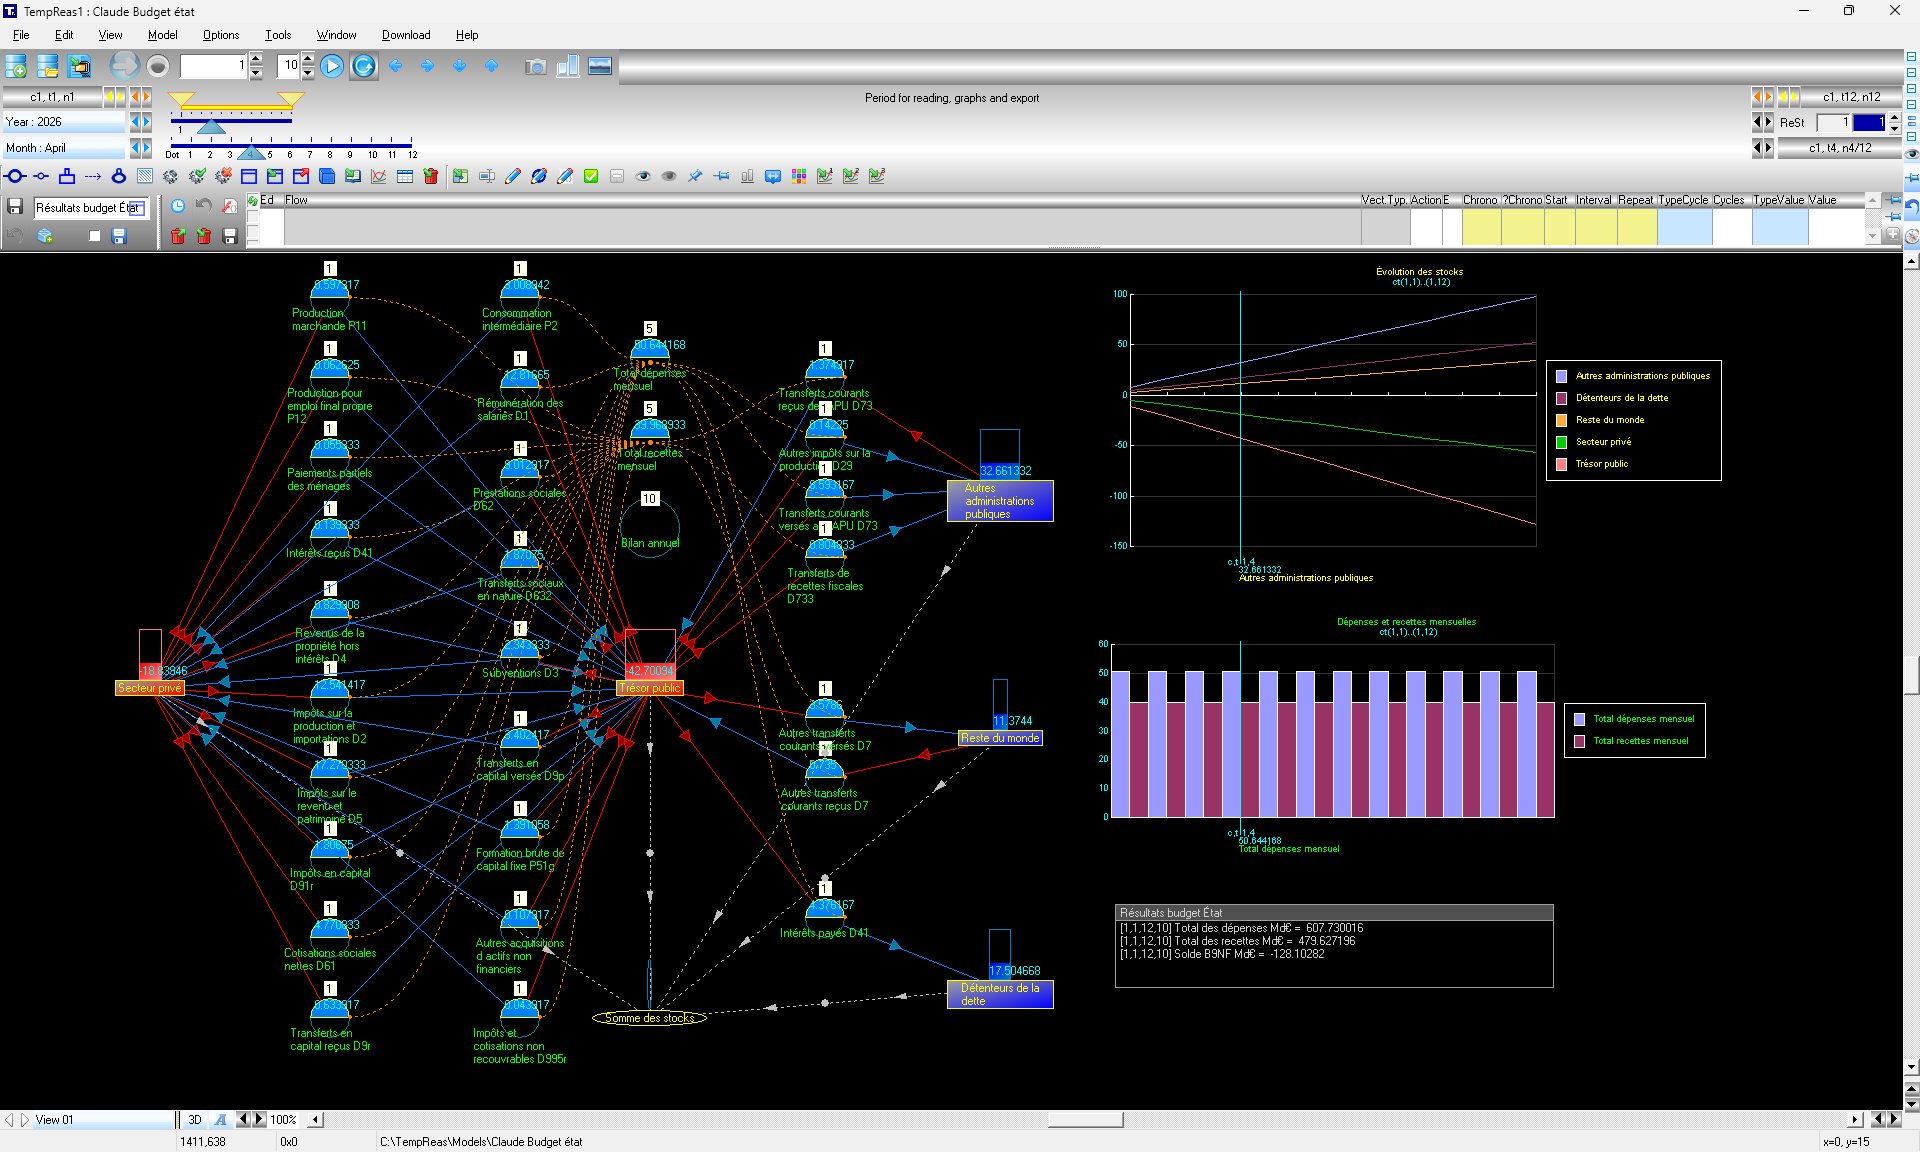
Task: Click the c1, t4, n4/12 button
Action: 1840,148
